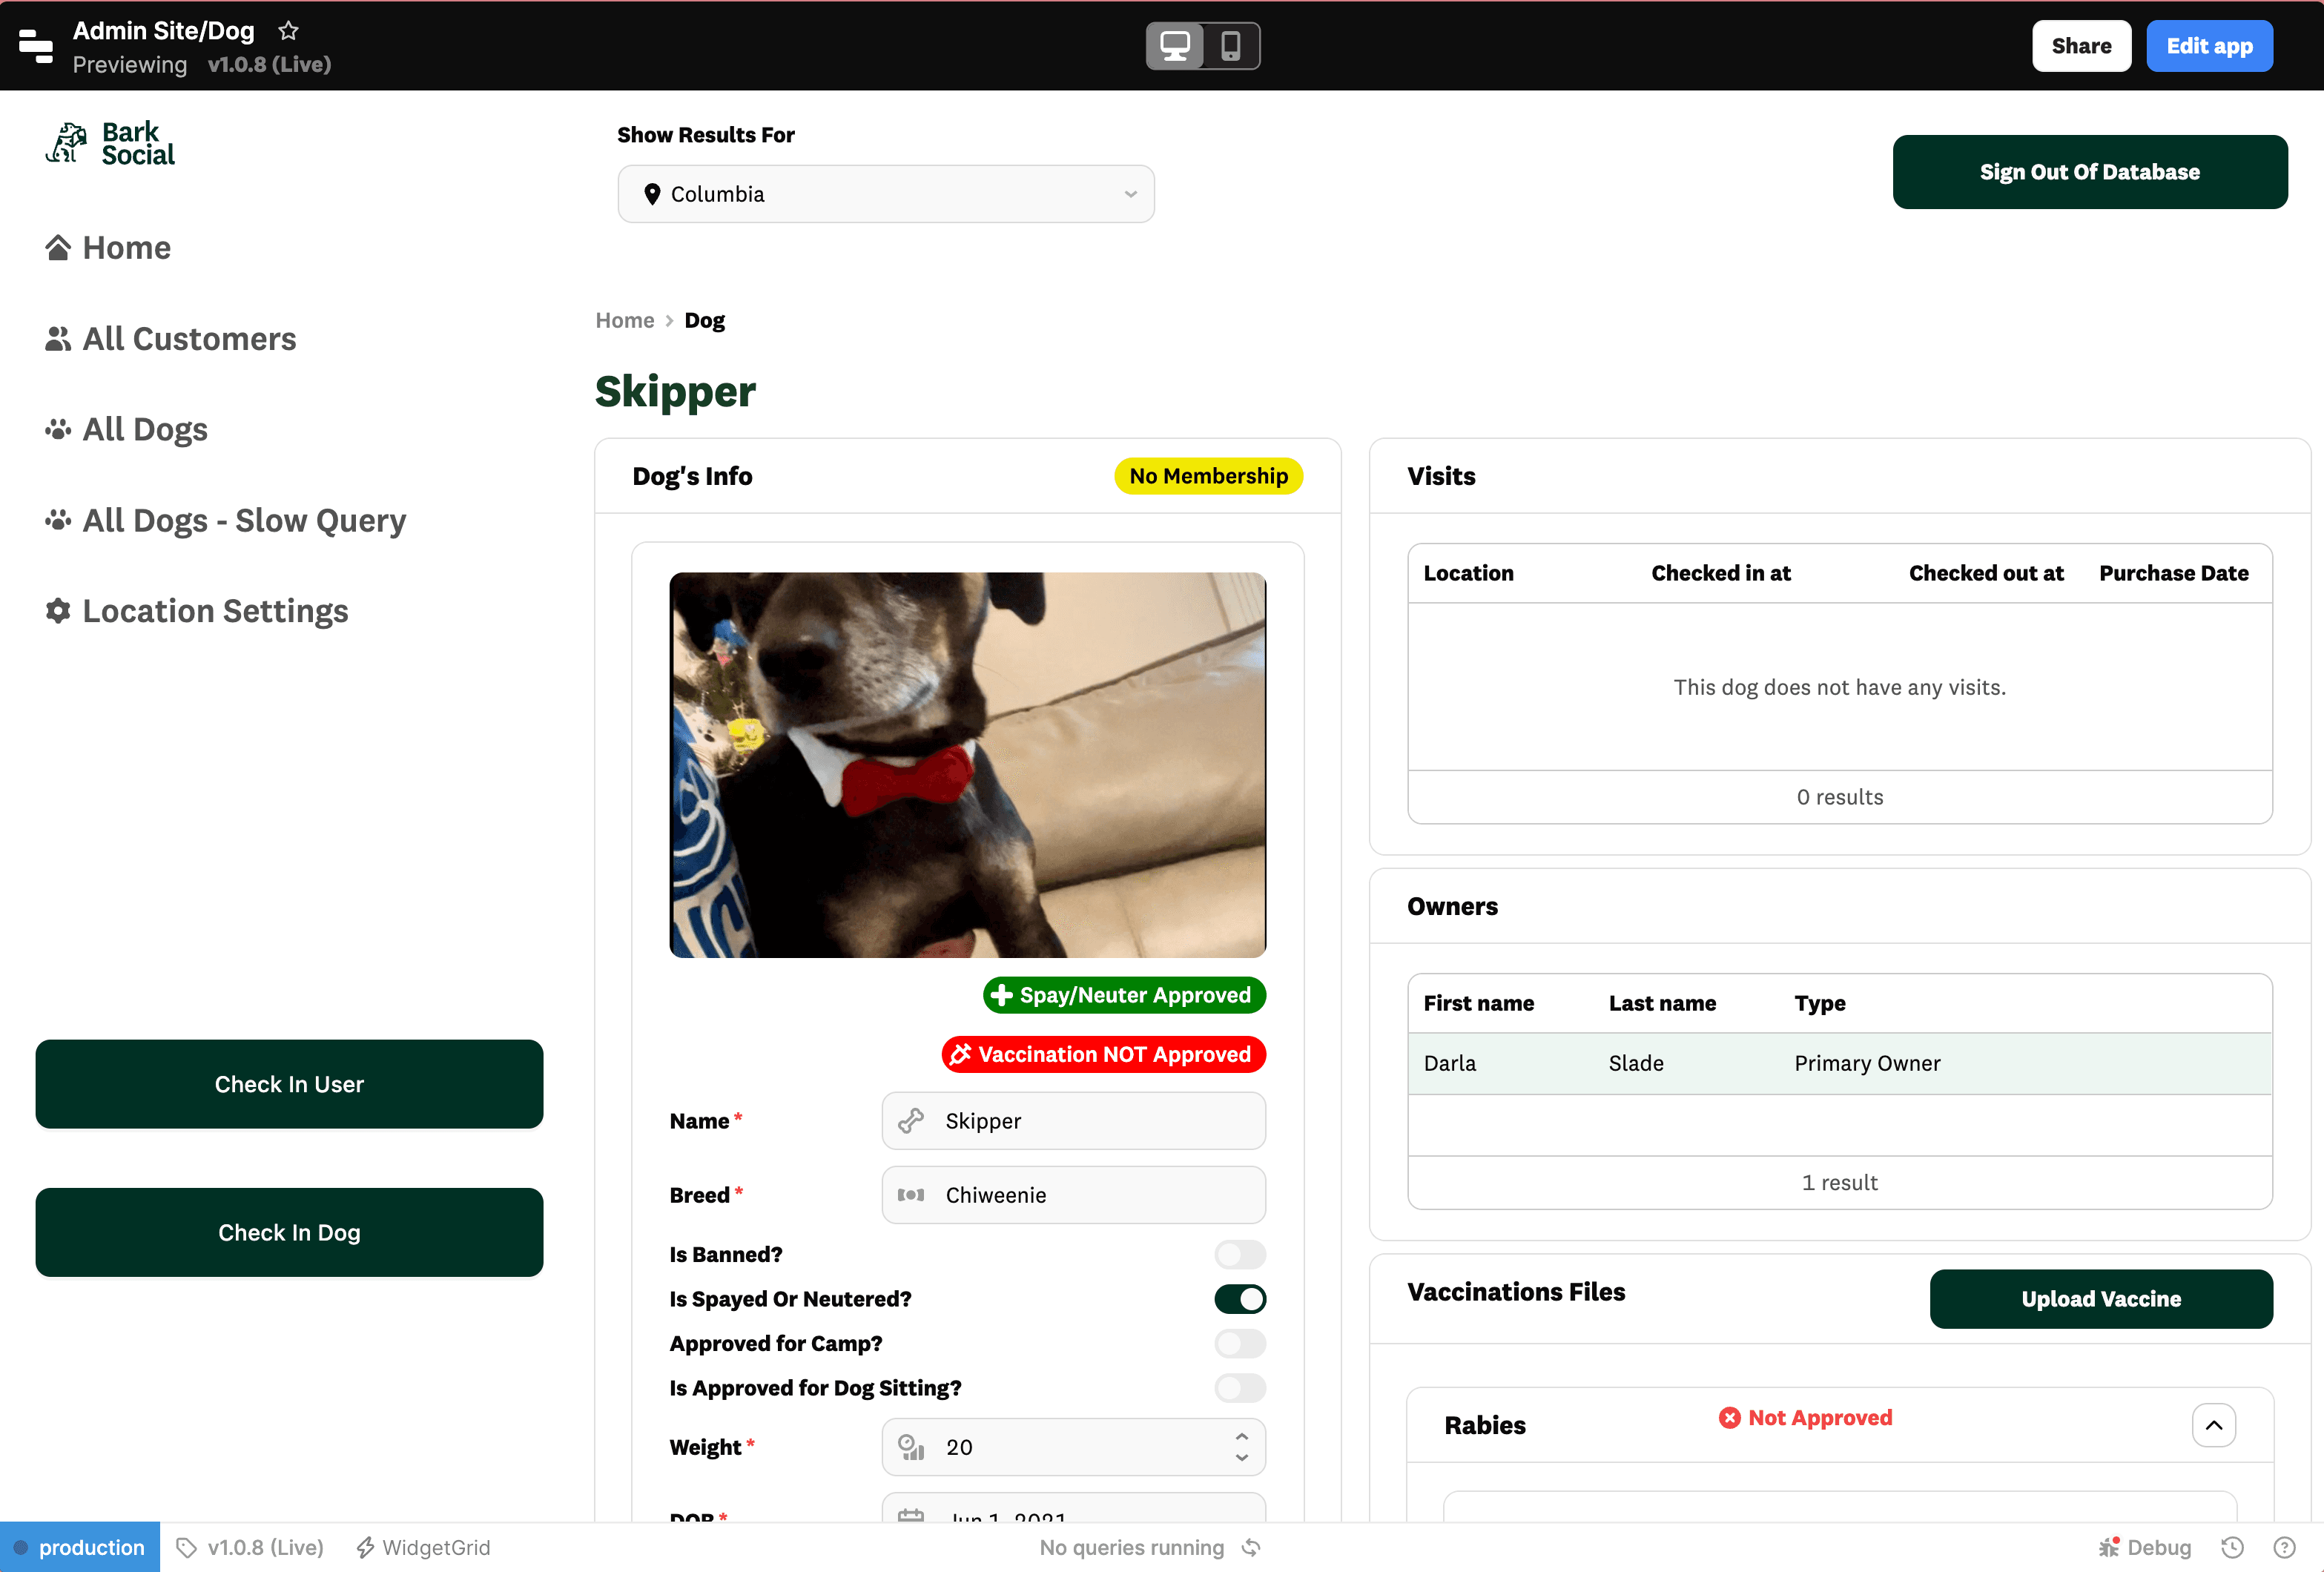Screen dimensions: 2324x1572
Task: Toggle the Is Spayed Or Neutered? switch
Action: [1240, 1299]
